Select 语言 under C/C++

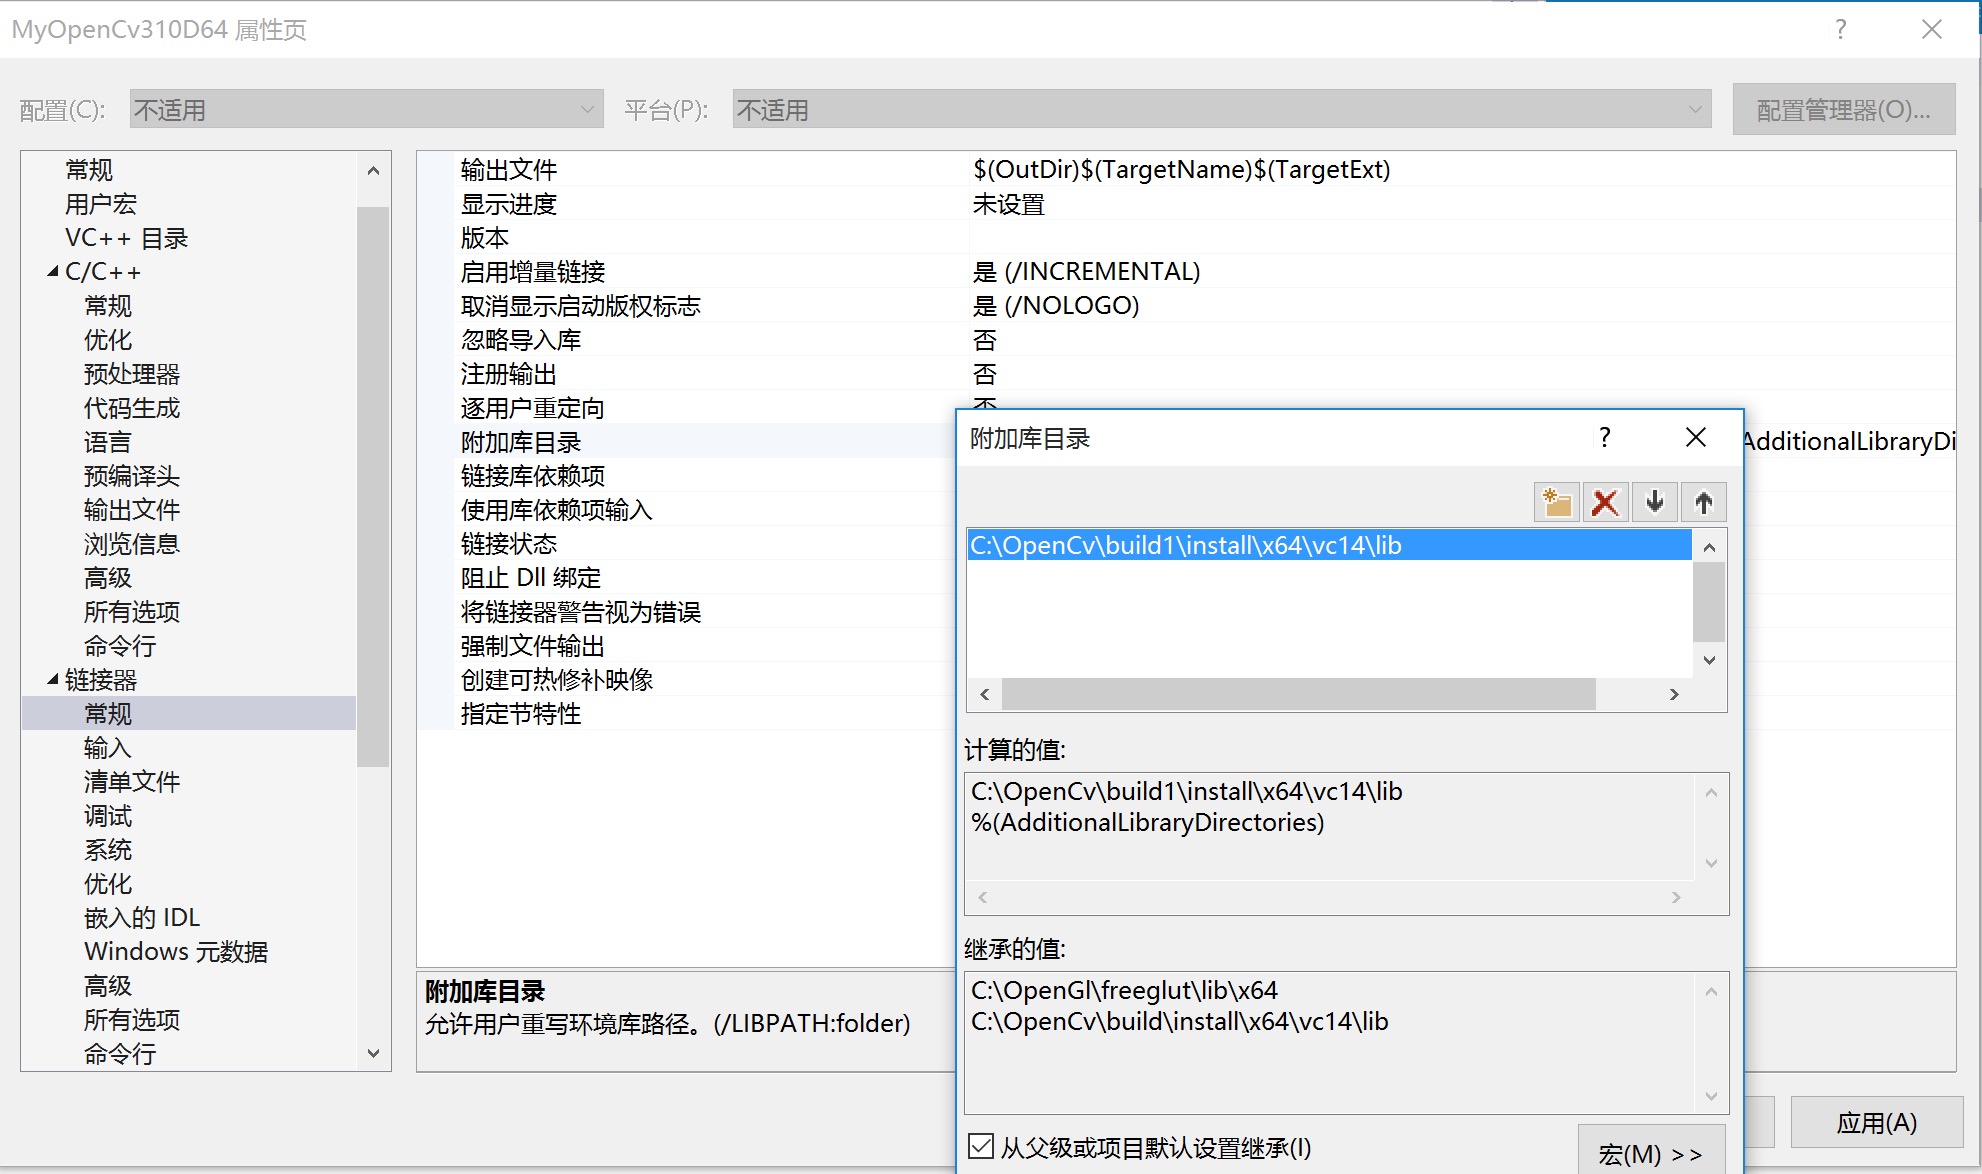[x=108, y=442]
